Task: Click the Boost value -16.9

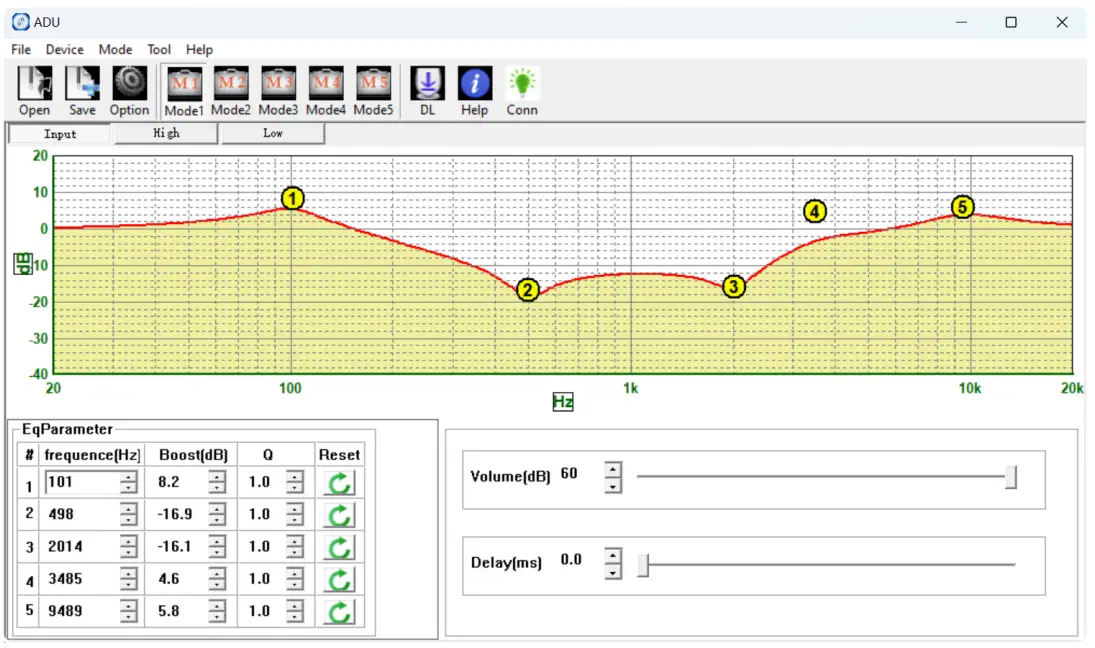Action: [x=175, y=514]
